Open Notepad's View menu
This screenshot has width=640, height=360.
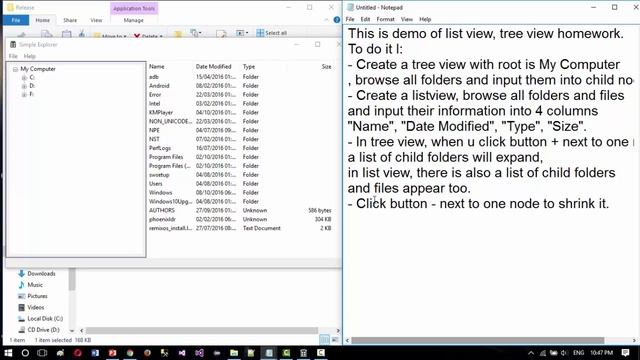click(407, 19)
